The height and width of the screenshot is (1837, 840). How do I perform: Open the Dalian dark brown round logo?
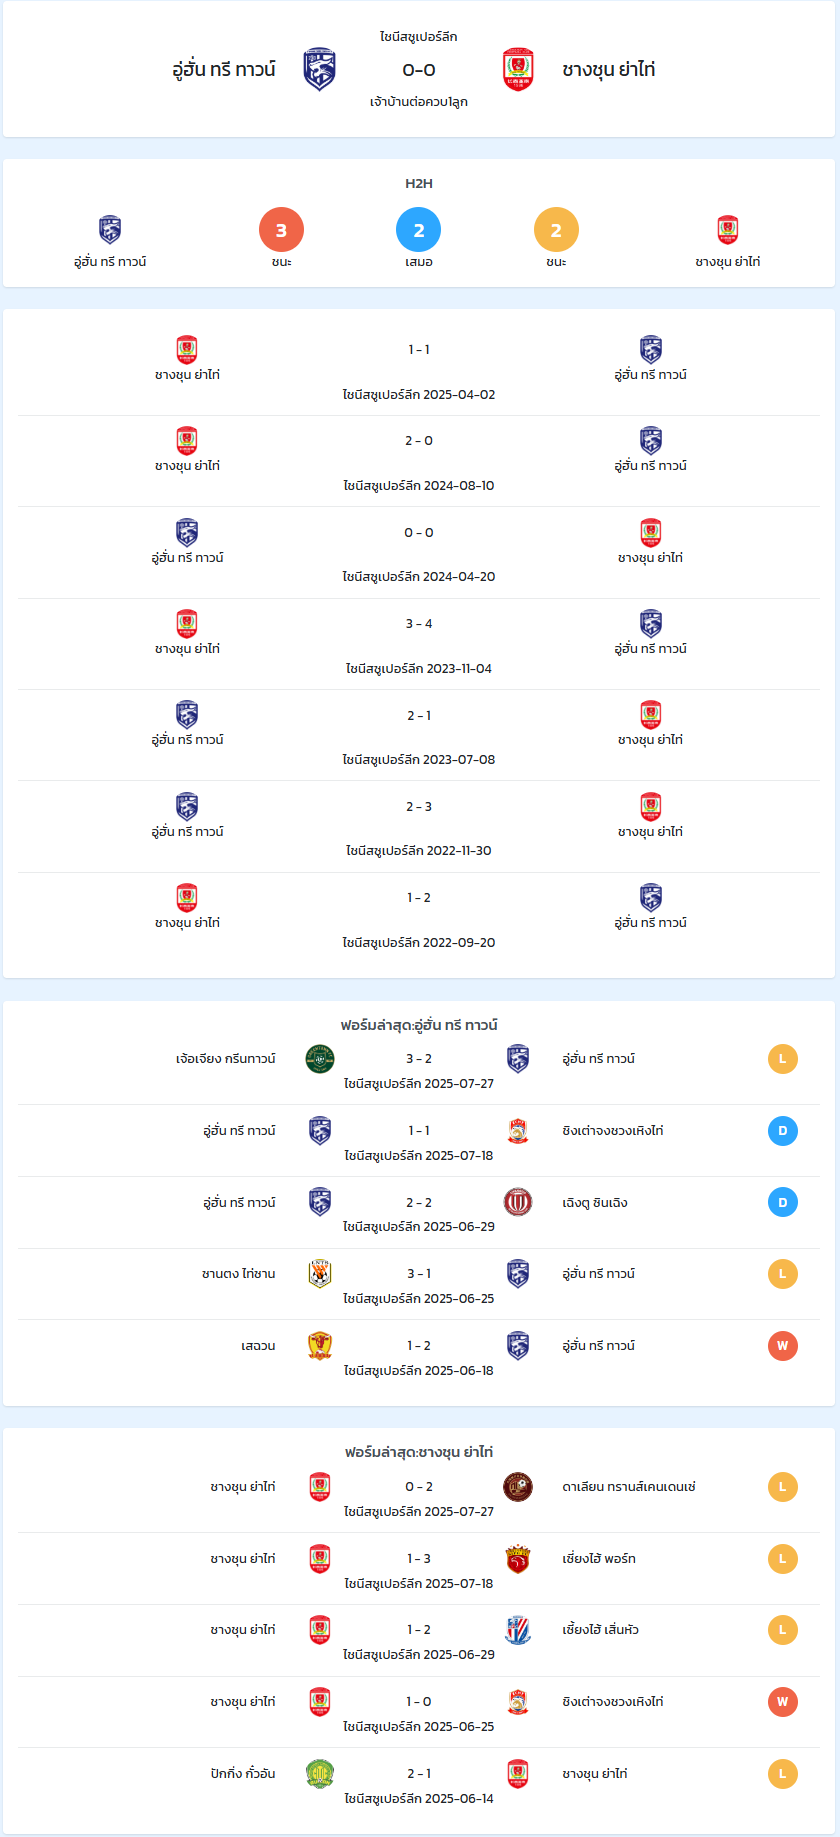click(x=518, y=1487)
